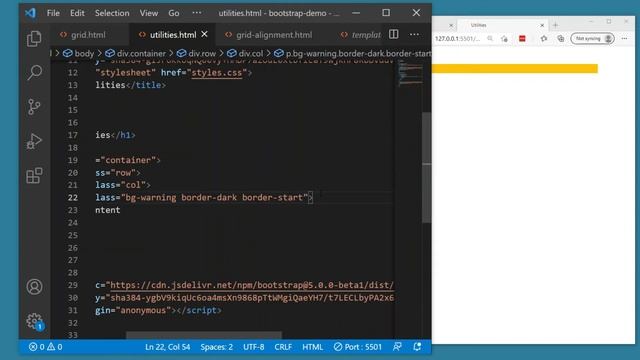
Task: Click the "container" text on line 19
Action: [130, 160]
